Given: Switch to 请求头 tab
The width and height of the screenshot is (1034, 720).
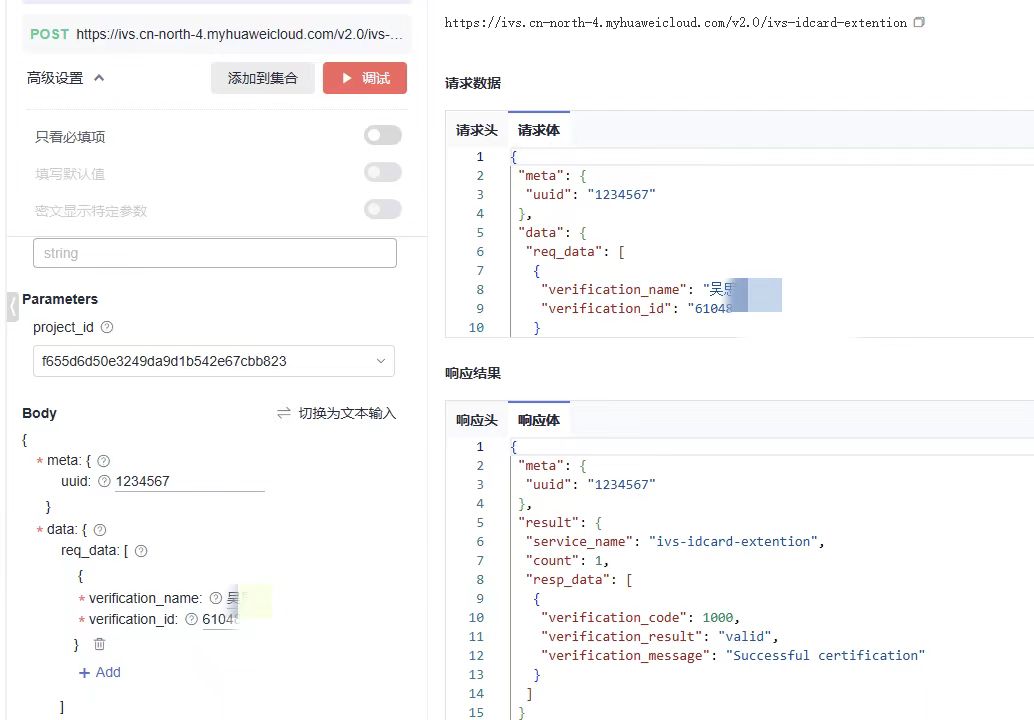Looking at the screenshot, I should tap(477, 130).
